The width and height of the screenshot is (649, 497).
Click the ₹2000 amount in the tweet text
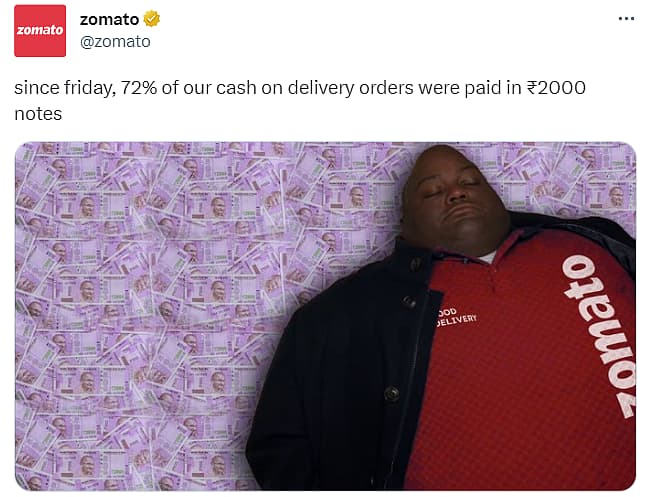pyautogui.click(x=556, y=88)
